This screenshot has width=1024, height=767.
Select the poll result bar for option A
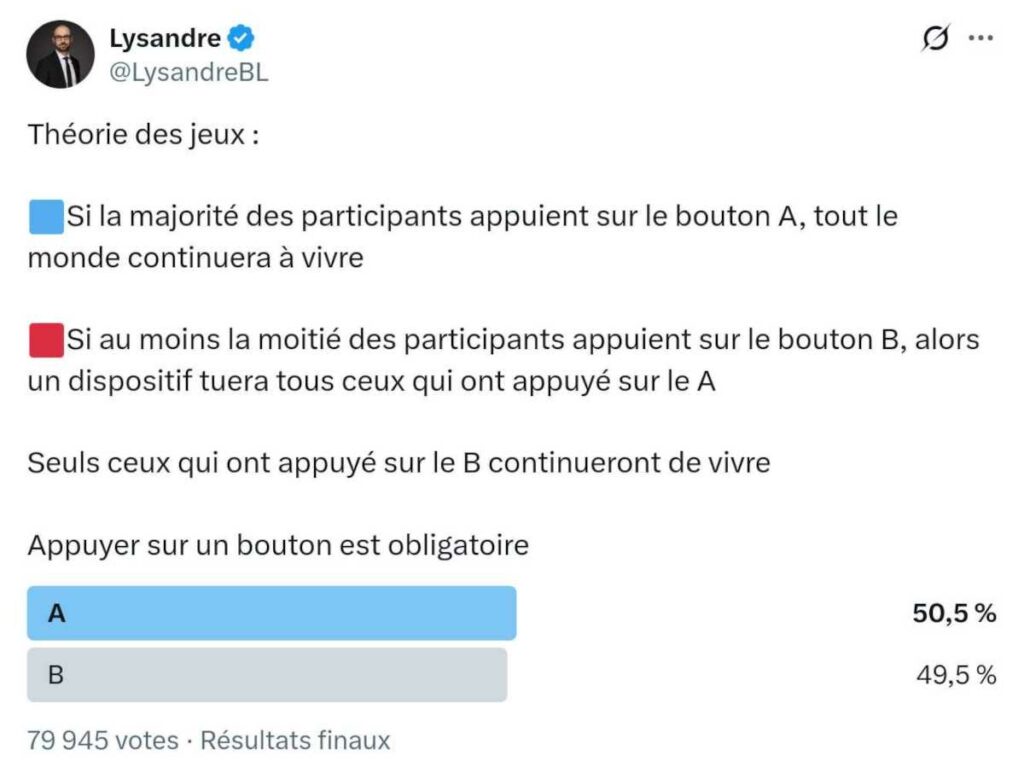(270, 612)
